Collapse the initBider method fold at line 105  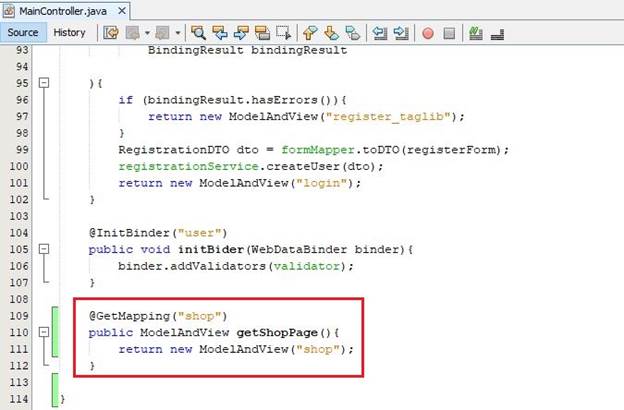(x=44, y=249)
